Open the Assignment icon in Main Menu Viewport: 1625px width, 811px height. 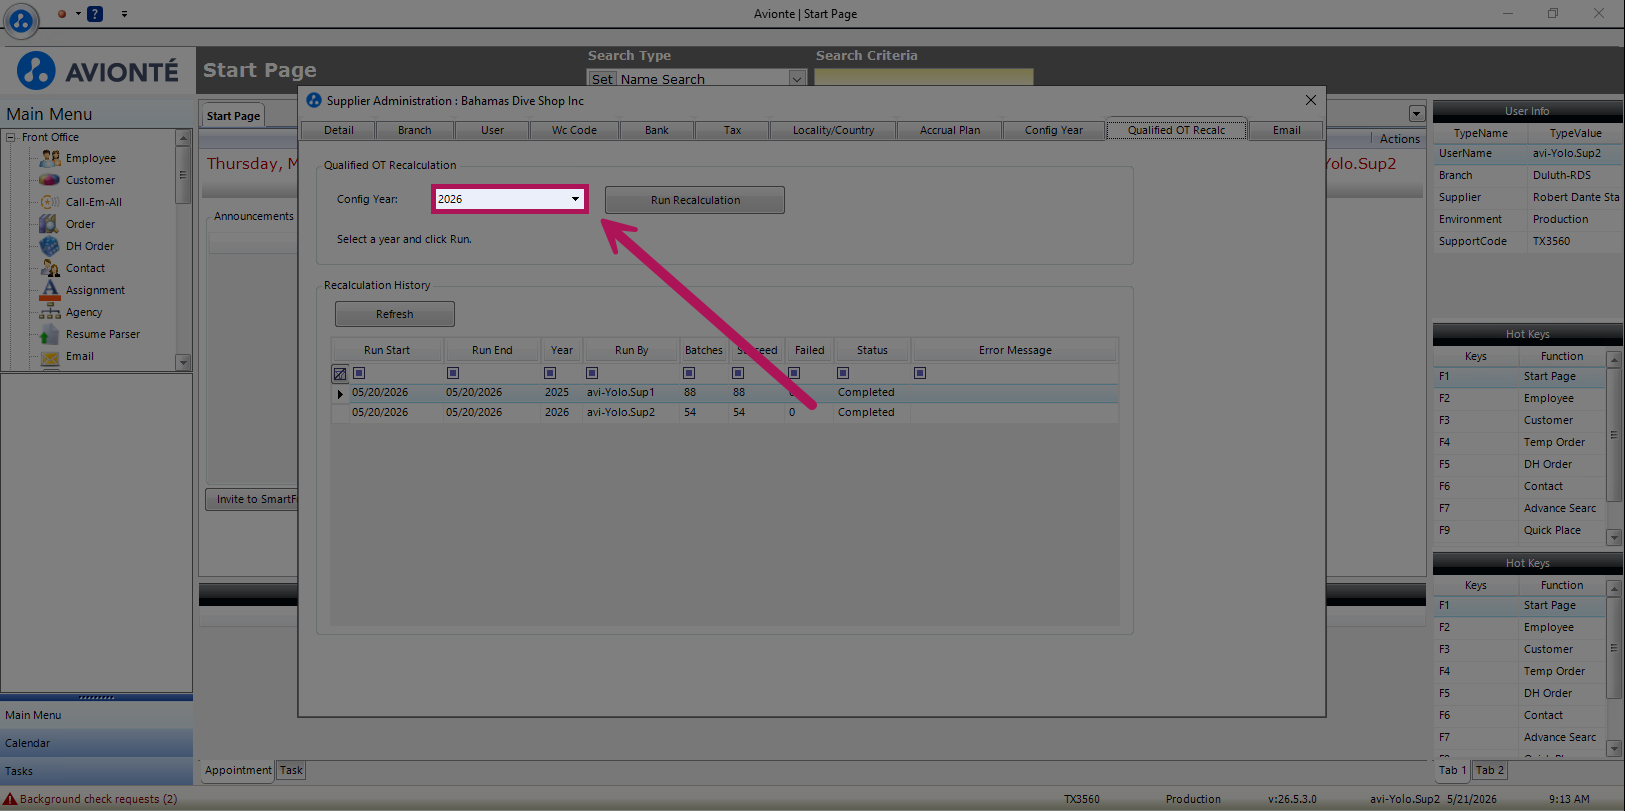click(50, 290)
